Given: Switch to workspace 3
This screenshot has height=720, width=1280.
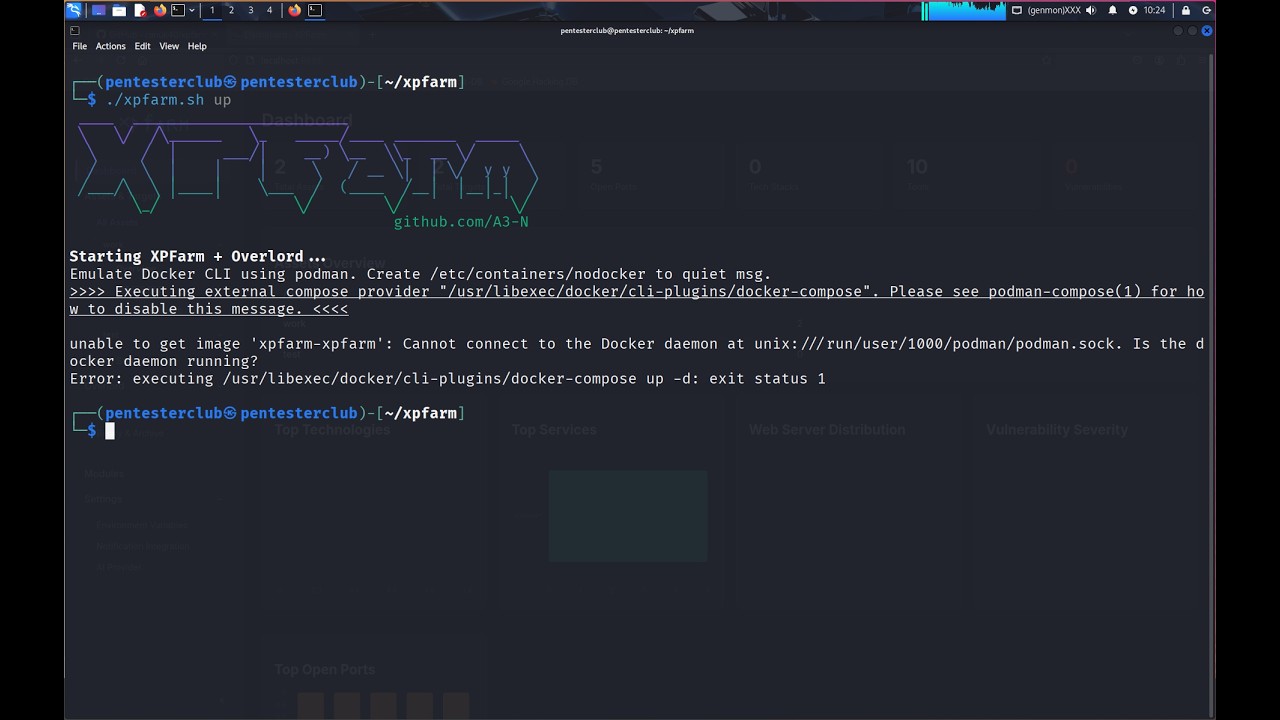Looking at the screenshot, I should pos(250,10).
